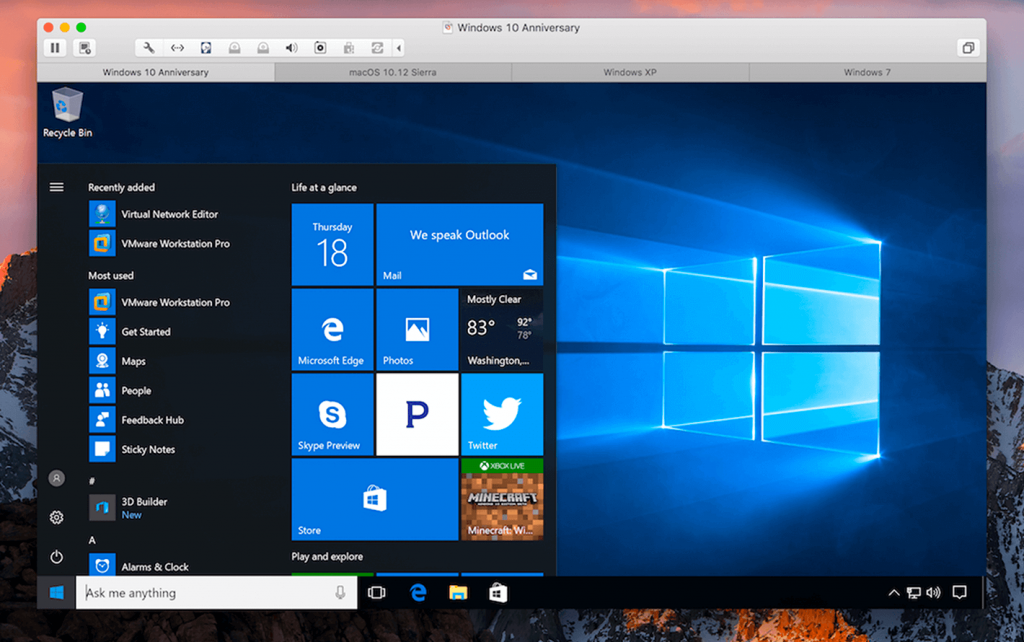Click the A letter group header
Viewport: 1024px width, 642px height.
coord(92,540)
